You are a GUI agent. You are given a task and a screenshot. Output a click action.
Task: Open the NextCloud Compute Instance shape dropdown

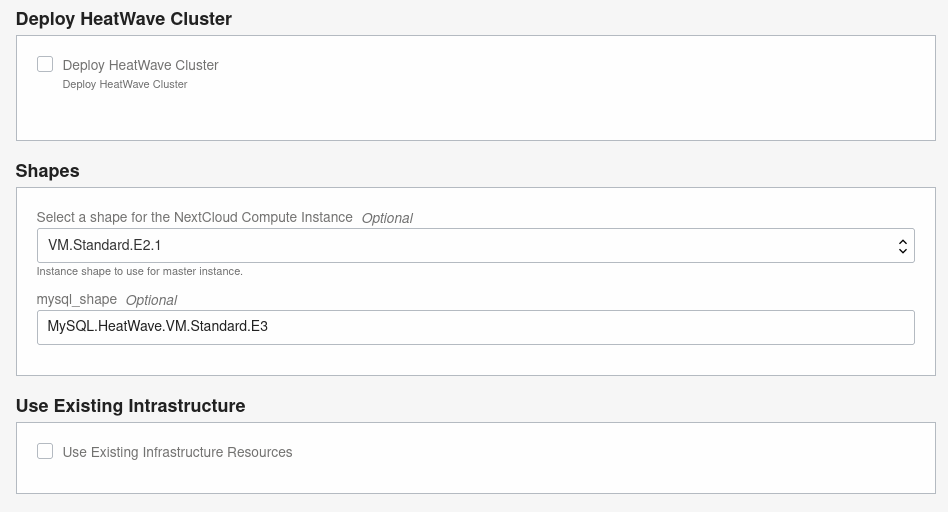coord(475,245)
